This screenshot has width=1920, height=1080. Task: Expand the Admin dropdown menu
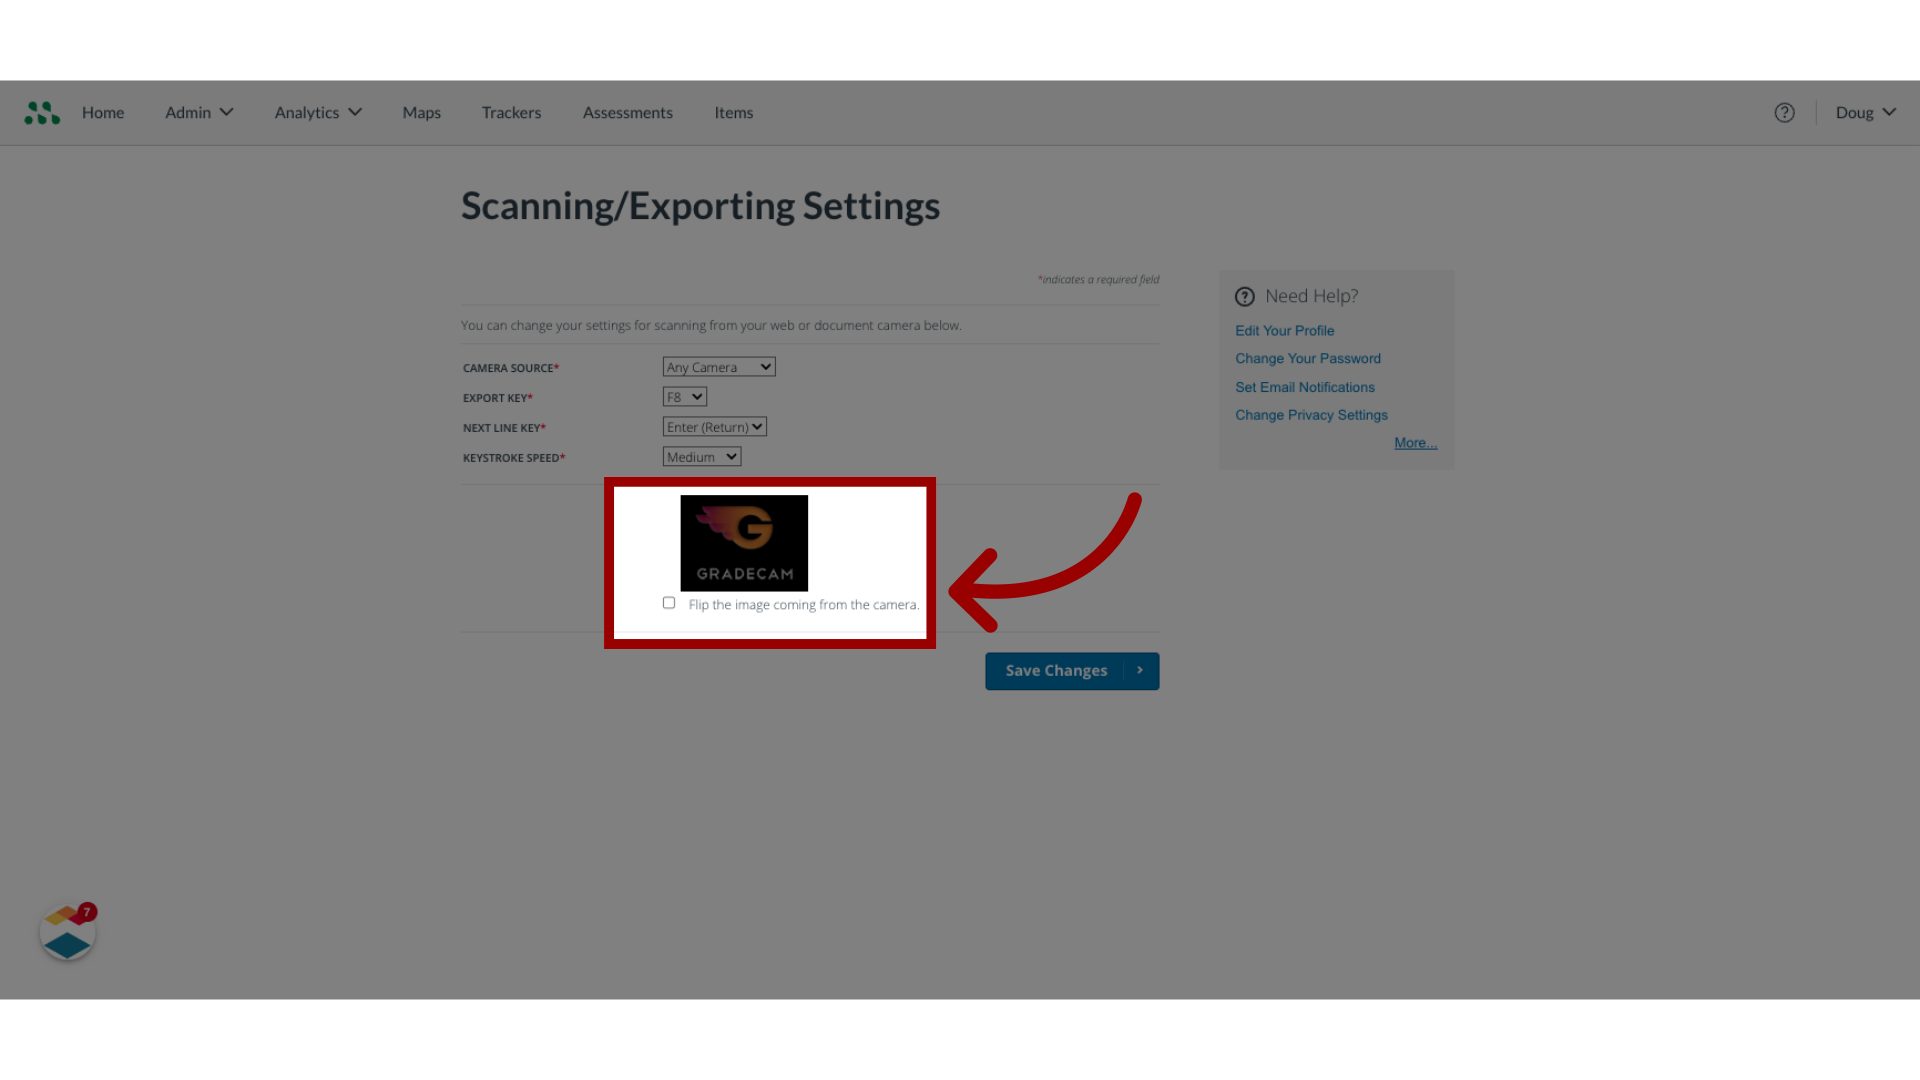click(198, 112)
